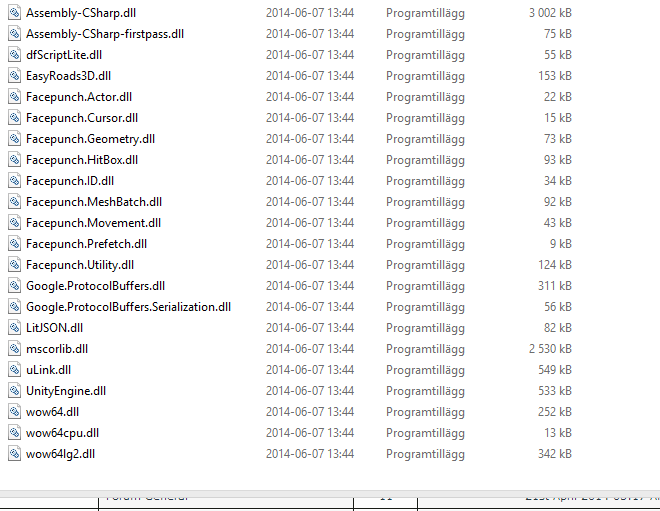Select the wow64lg2.dll file icon
The height and width of the screenshot is (511, 660).
point(14,454)
